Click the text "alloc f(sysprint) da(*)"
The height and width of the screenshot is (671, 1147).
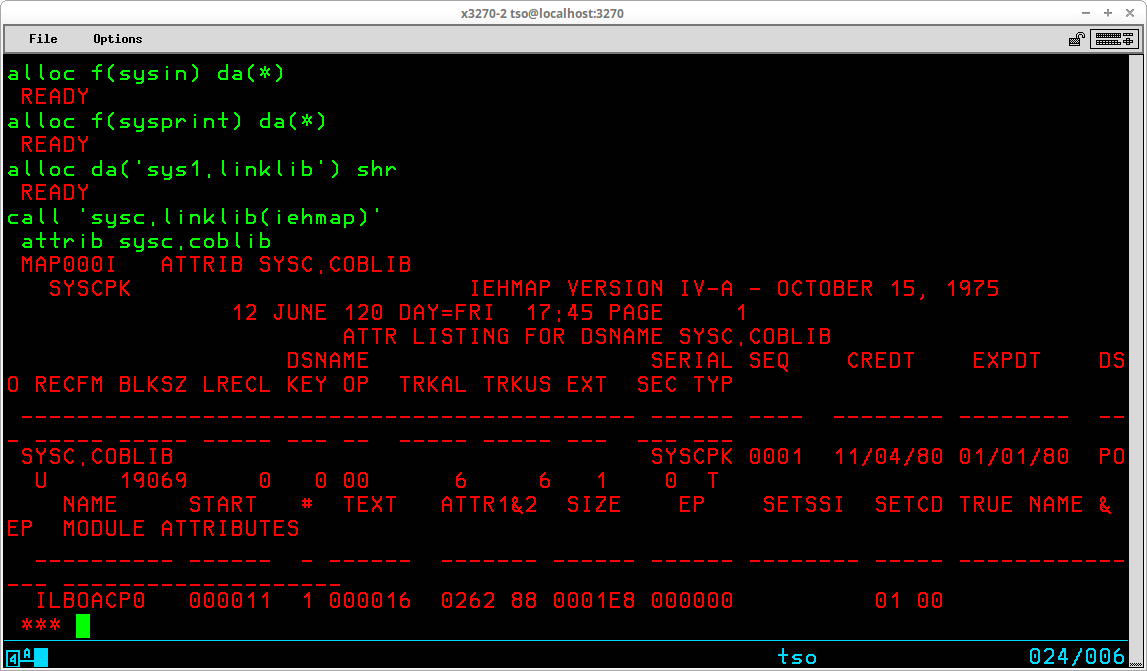pyautogui.click(x=167, y=121)
